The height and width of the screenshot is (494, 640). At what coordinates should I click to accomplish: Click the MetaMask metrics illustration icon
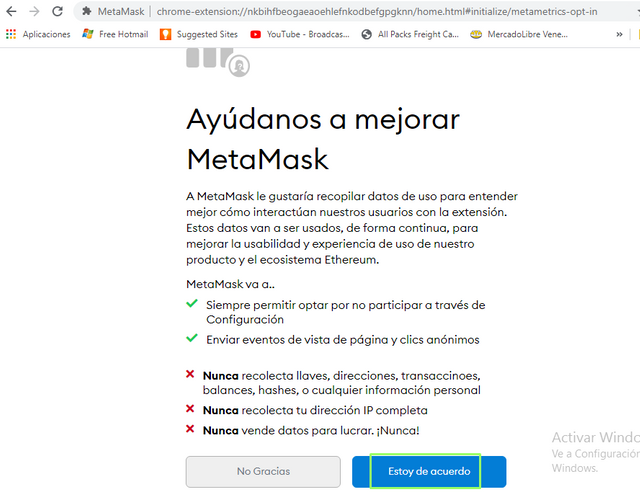tap(218, 62)
